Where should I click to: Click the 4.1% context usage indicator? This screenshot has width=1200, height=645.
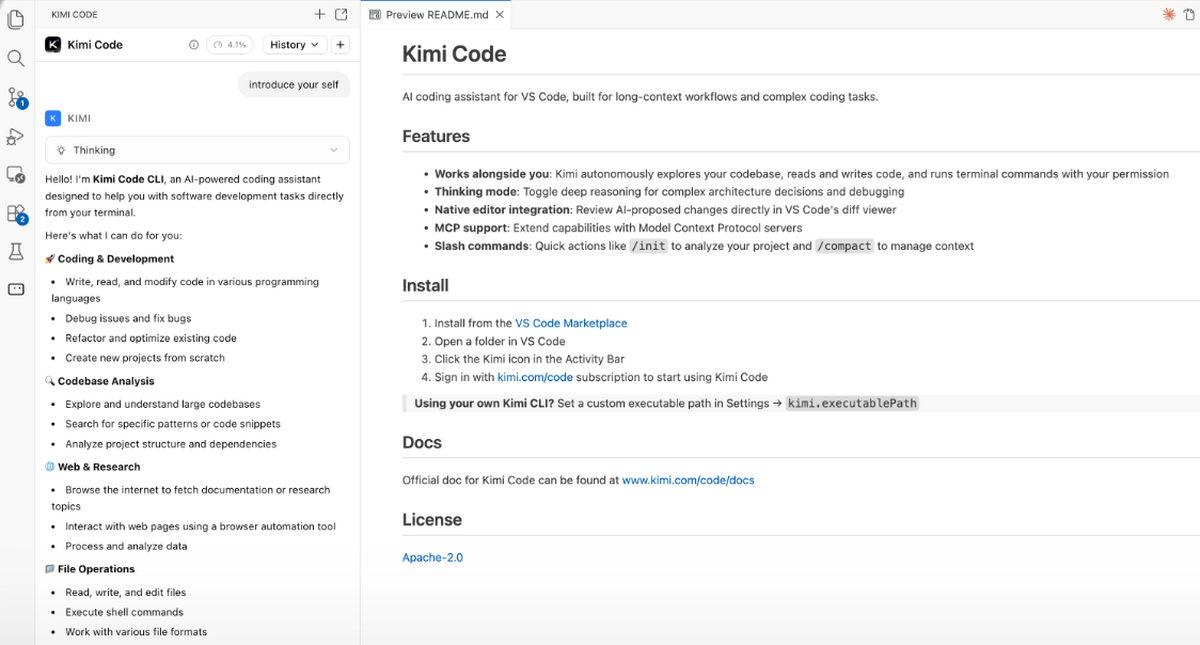tap(230, 45)
